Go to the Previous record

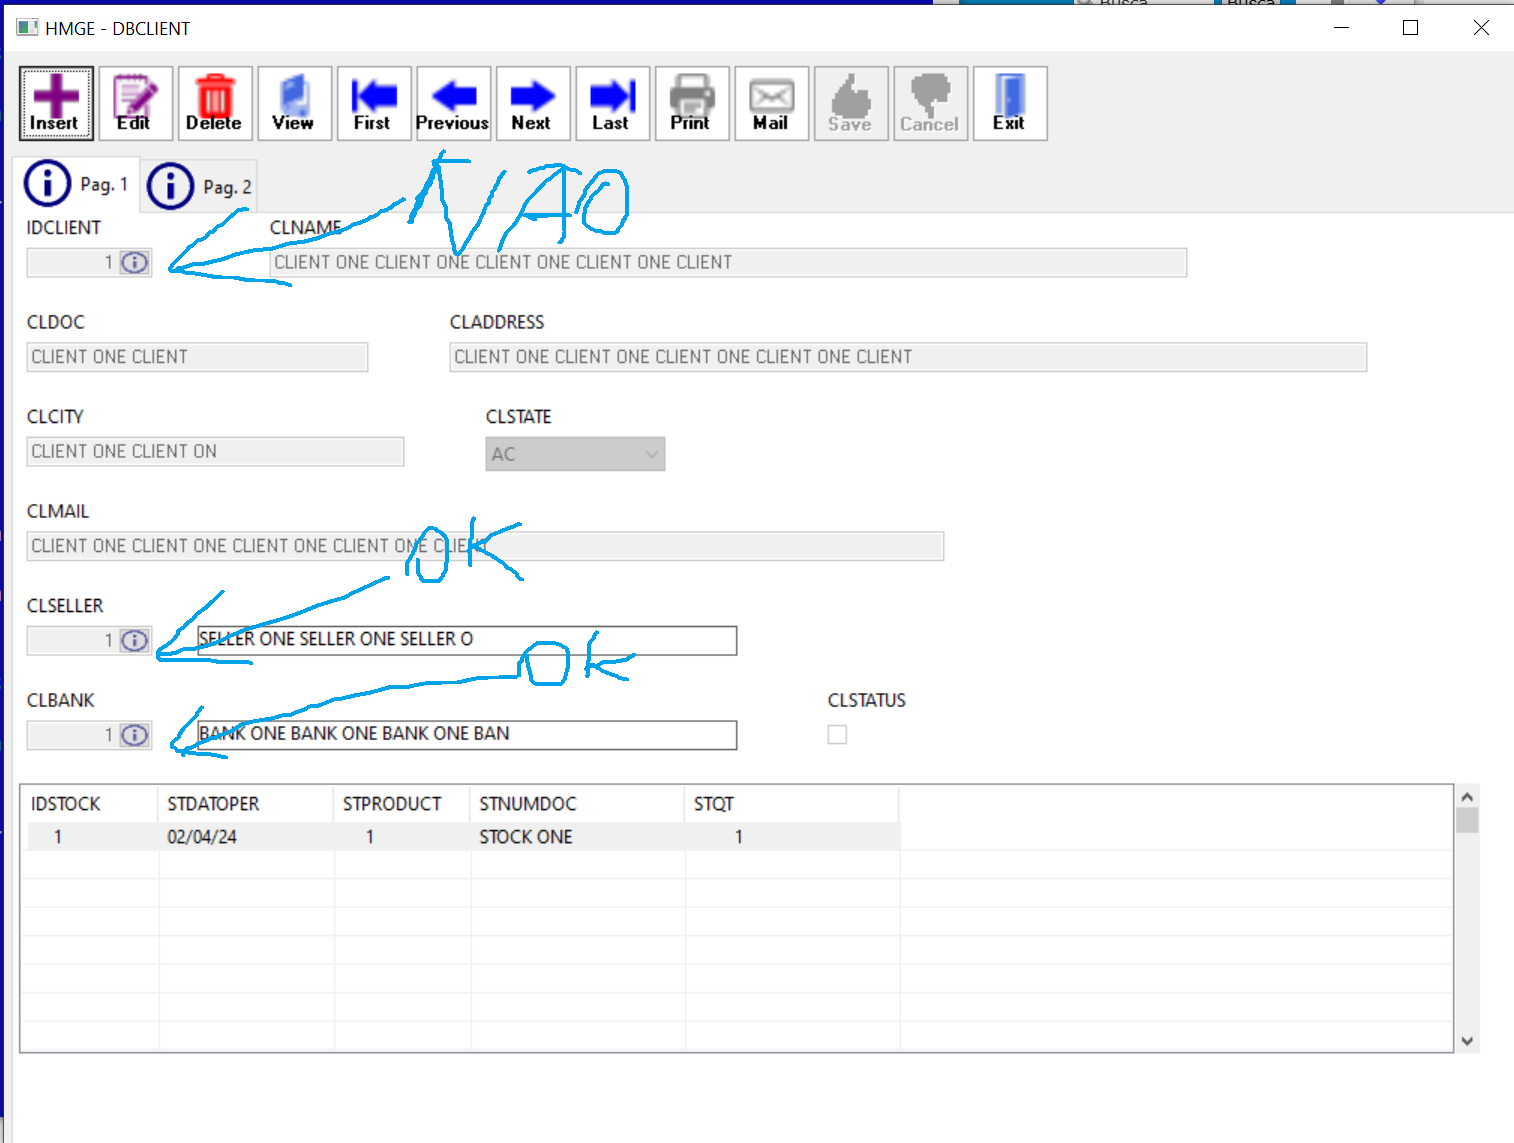pyautogui.click(x=453, y=104)
